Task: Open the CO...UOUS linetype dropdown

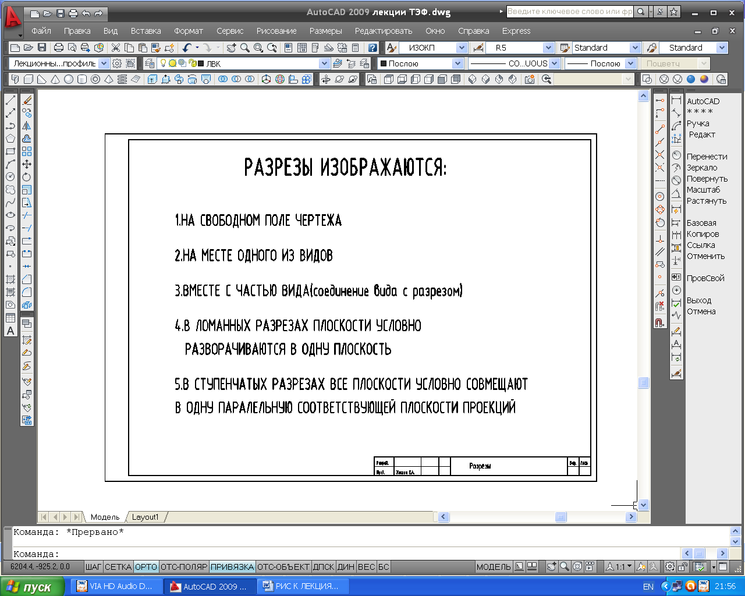Action: (x=554, y=63)
